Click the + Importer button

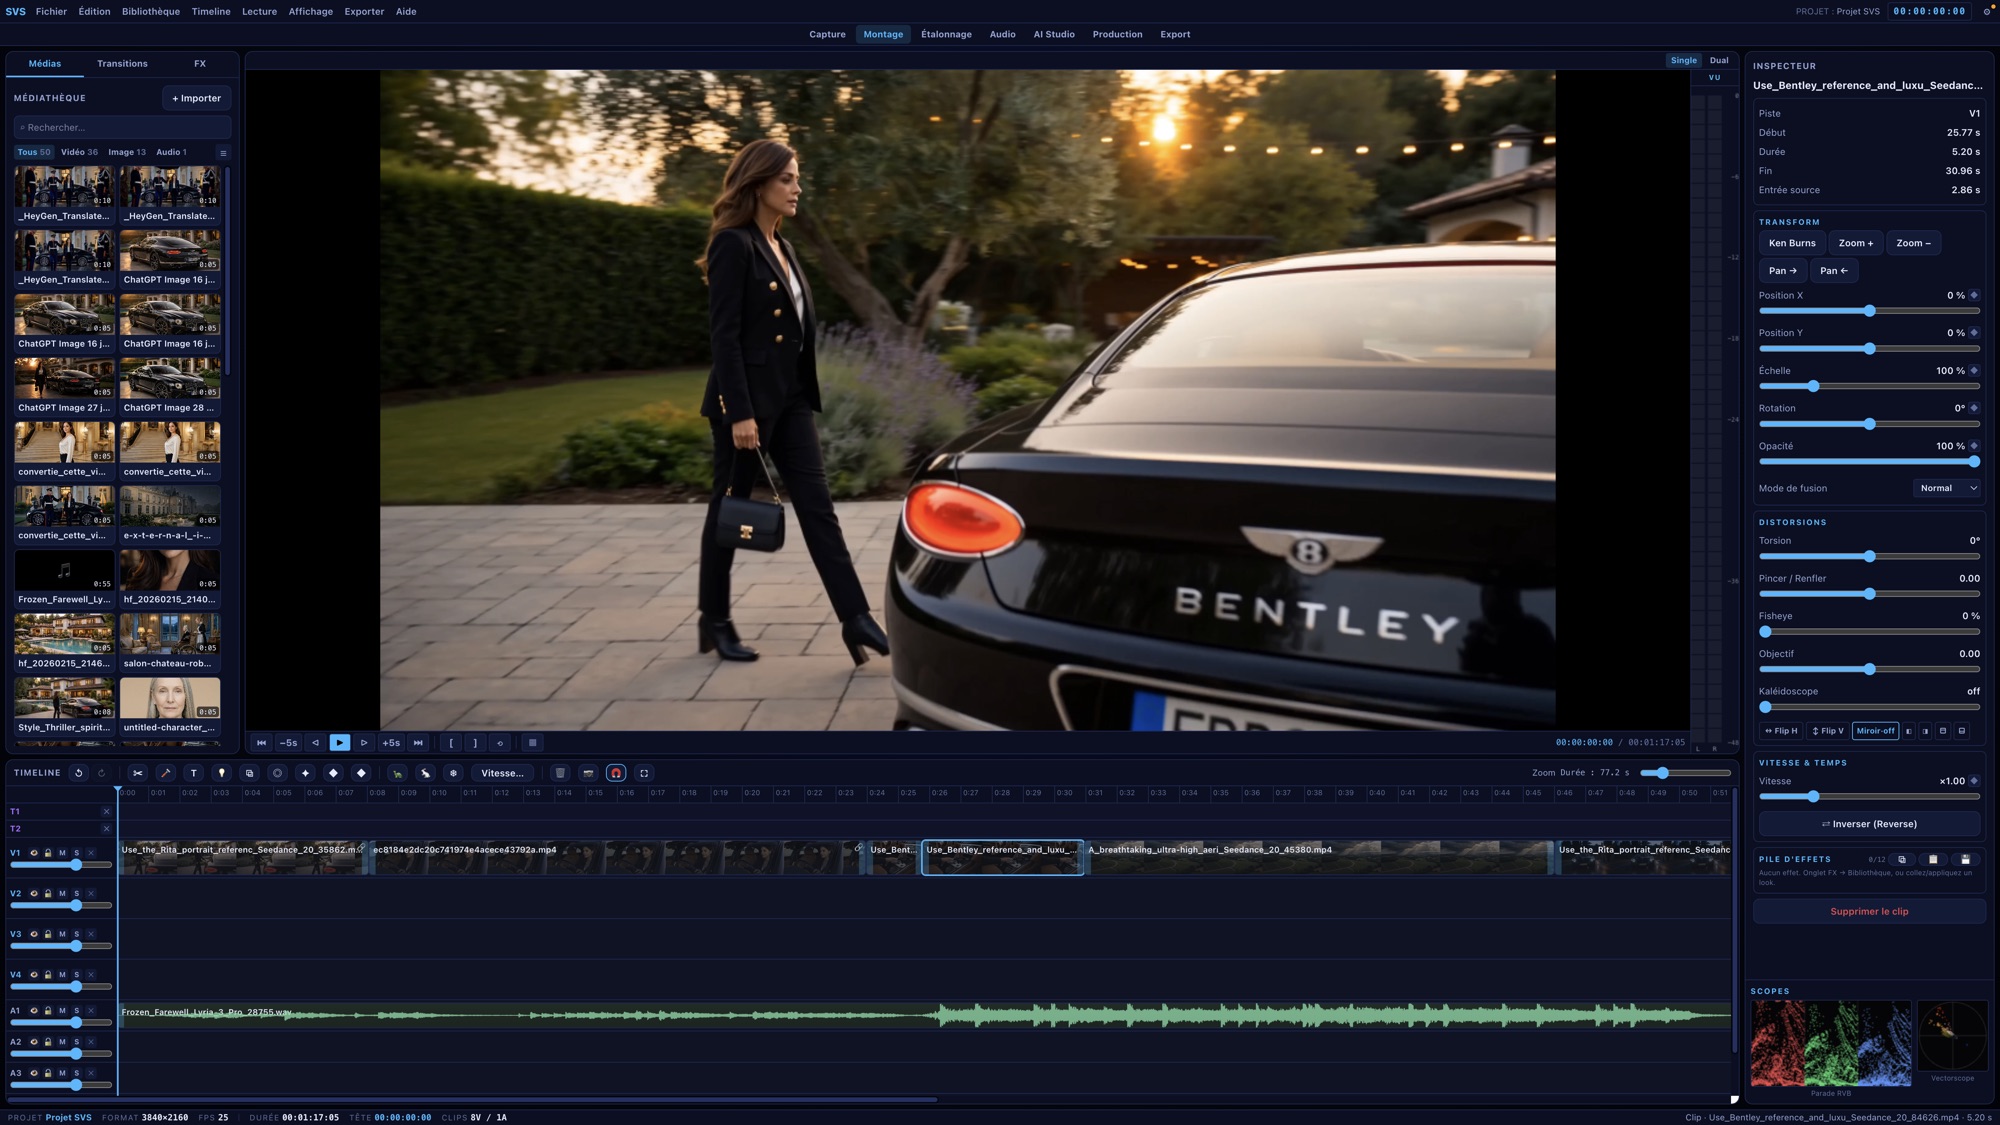197,98
